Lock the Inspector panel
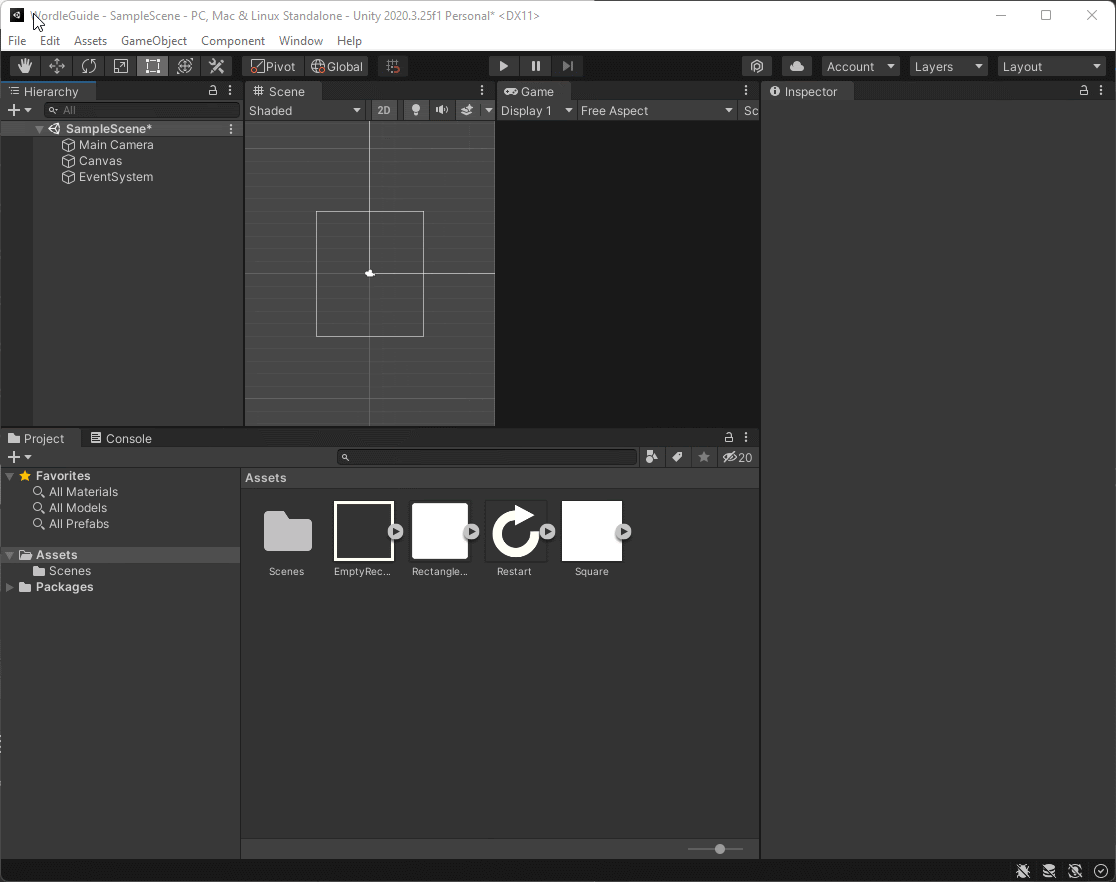The width and height of the screenshot is (1116, 882). point(1084,90)
